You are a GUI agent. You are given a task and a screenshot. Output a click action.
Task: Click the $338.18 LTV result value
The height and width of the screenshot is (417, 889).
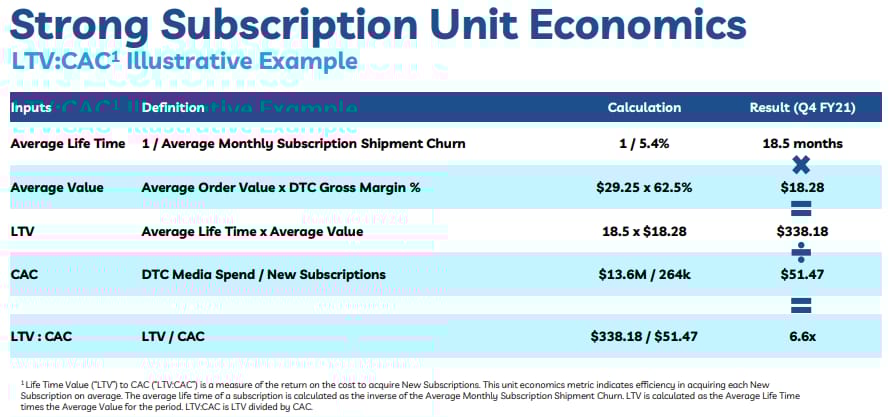click(x=802, y=231)
